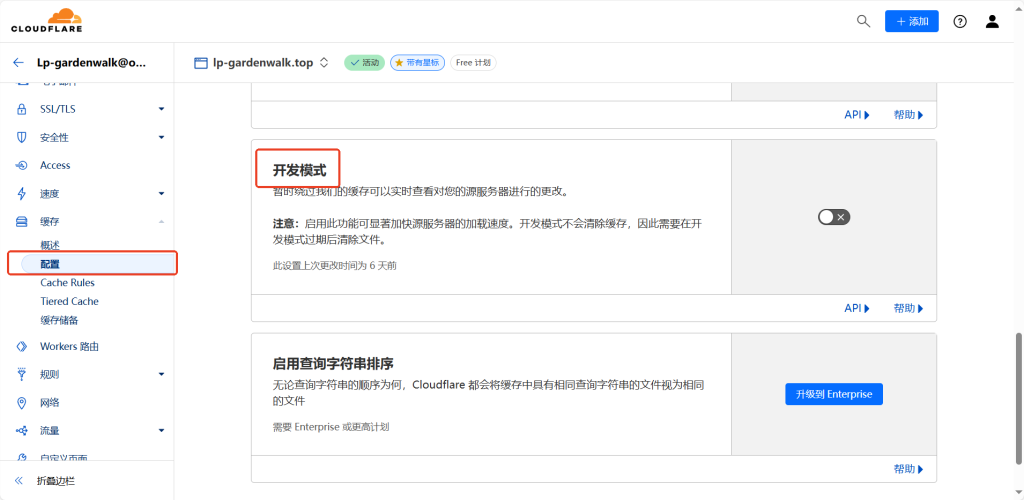Screen dimensions: 1024x500
Task: Click the SSL/TLS lock icon
Action: 22,109
